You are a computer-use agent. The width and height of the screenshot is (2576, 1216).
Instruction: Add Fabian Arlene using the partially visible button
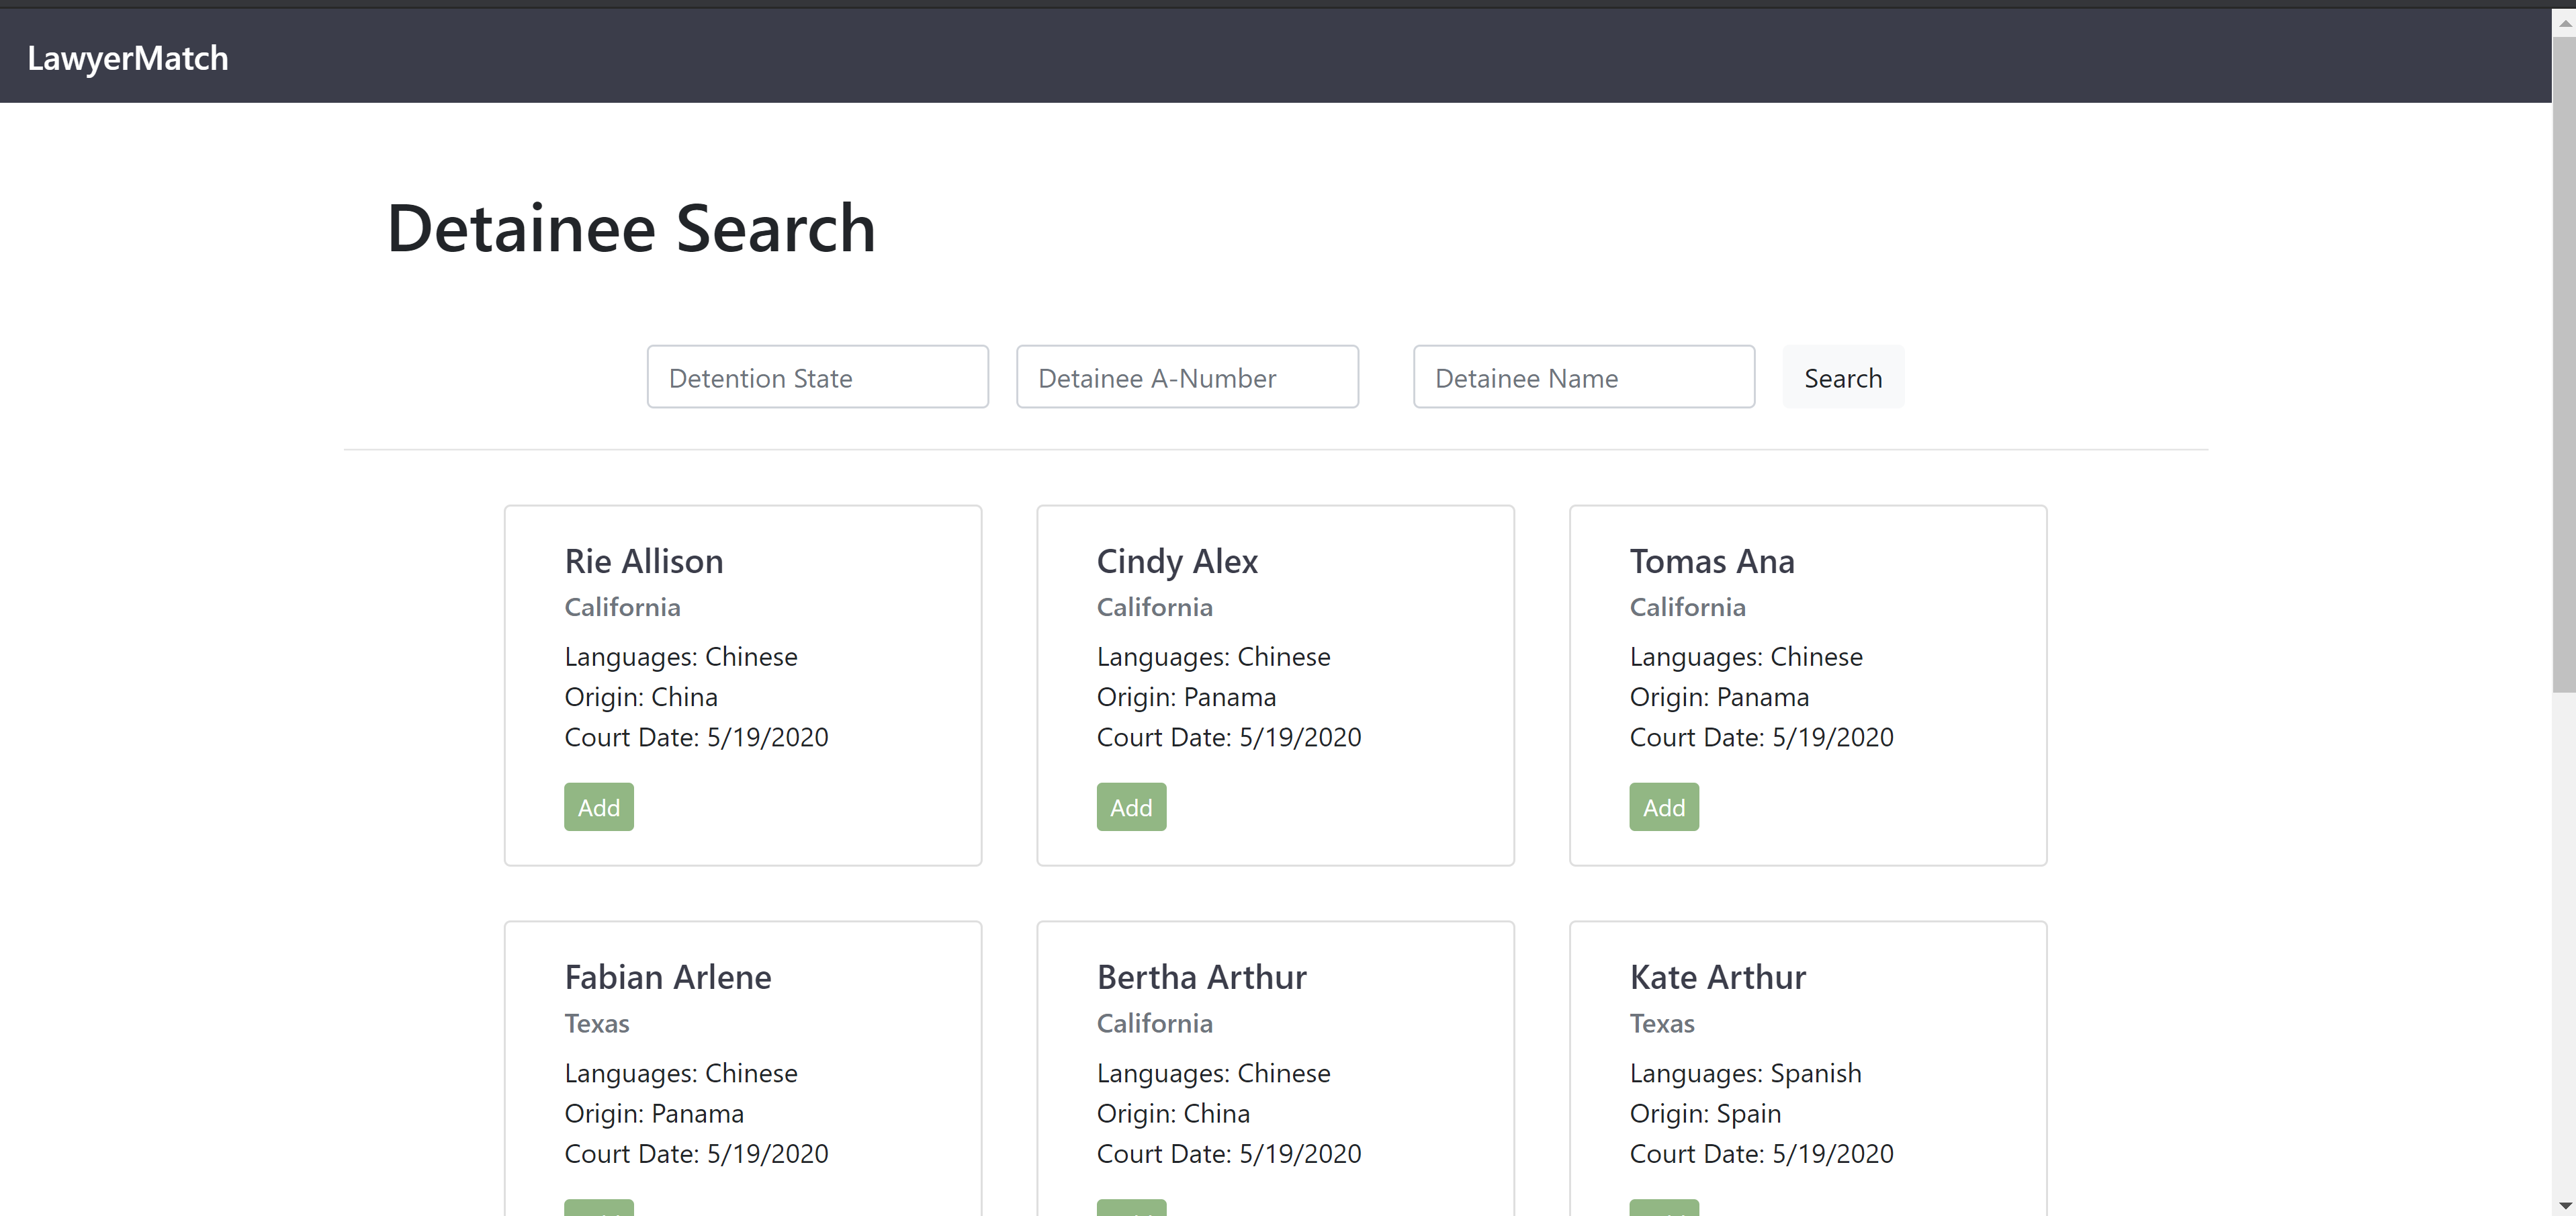tap(598, 1208)
